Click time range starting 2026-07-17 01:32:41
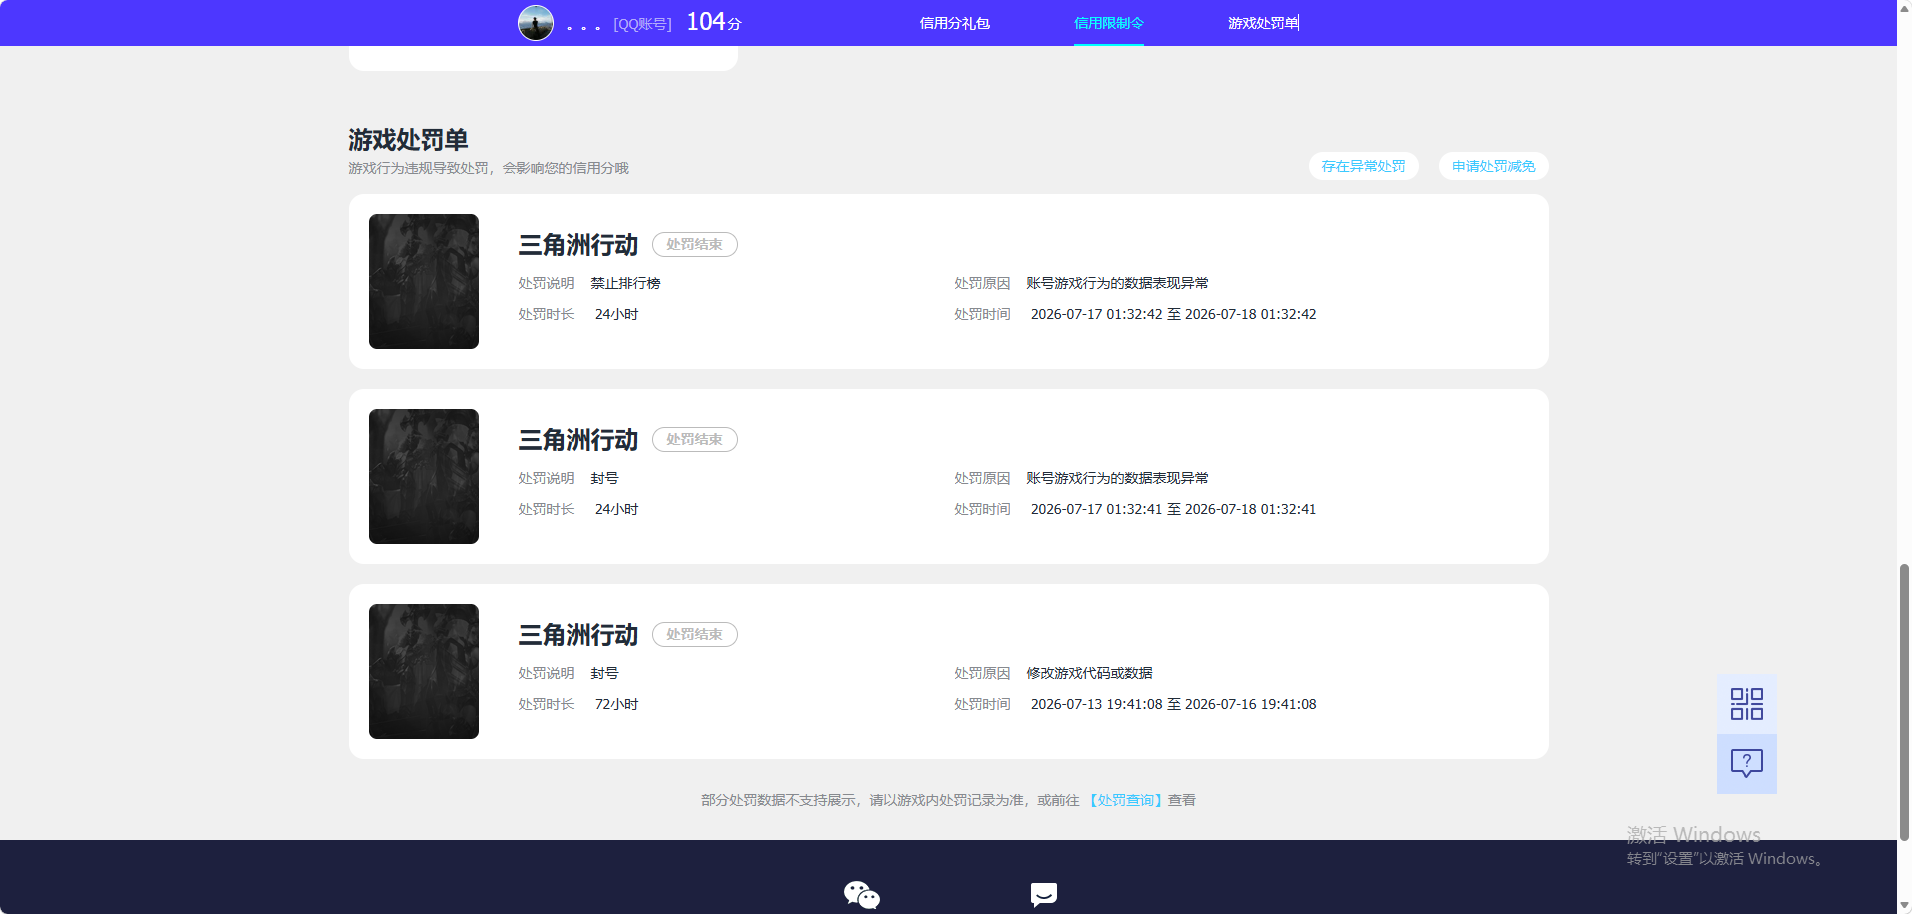Image resolution: width=1912 pixels, height=914 pixels. click(1173, 509)
